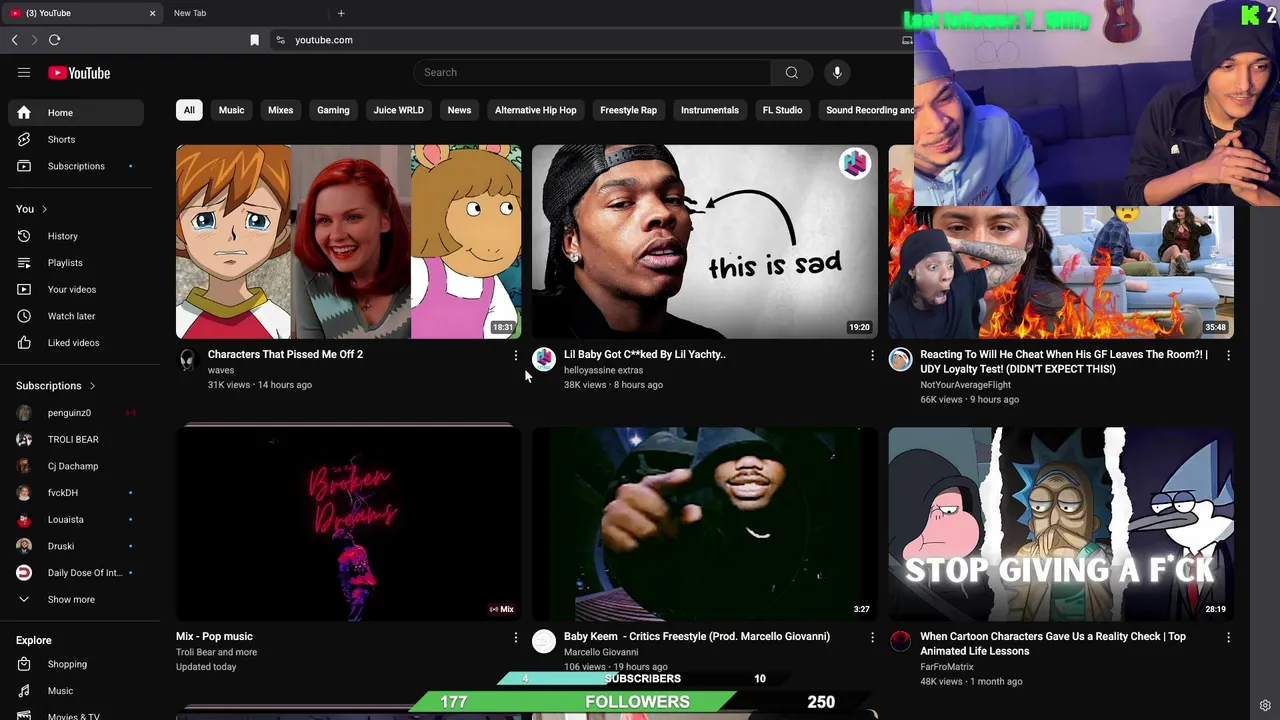This screenshot has height=720, width=1280.
Task: Open Daily Dose Of Int... subscription
Action: (x=76, y=573)
